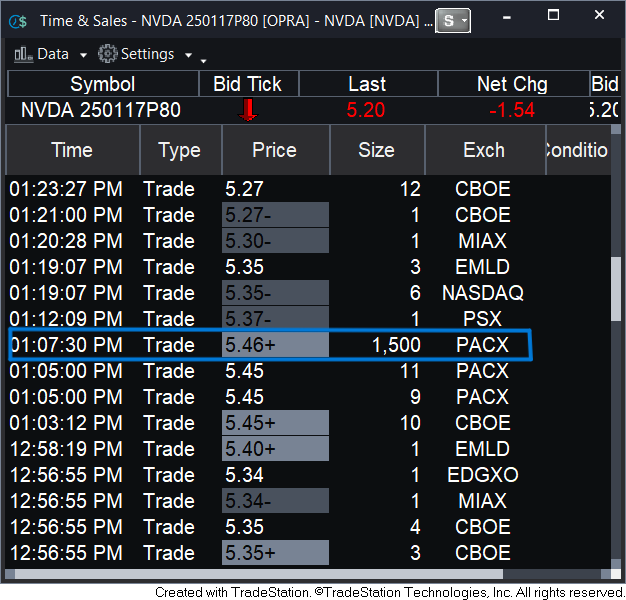Click the Bid Tick column header
Screen dimensions: 626x600
[x=248, y=84]
